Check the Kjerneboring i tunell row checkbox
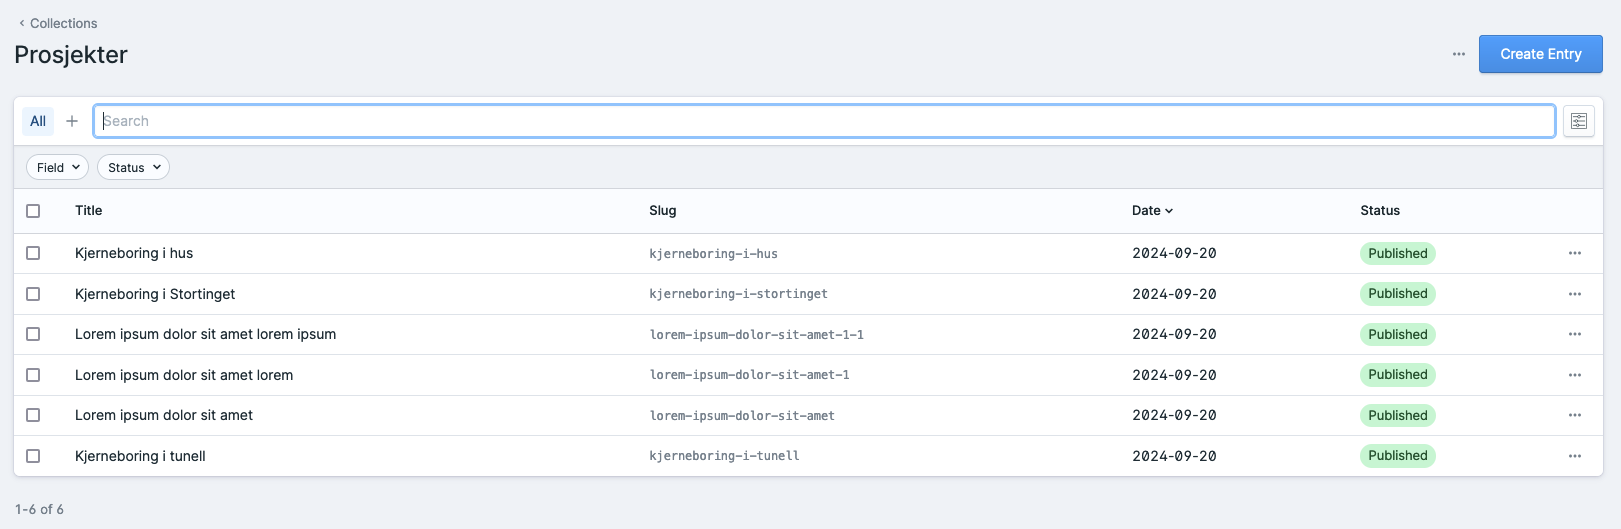This screenshot has width=1621, height=529. click(33, 456)
